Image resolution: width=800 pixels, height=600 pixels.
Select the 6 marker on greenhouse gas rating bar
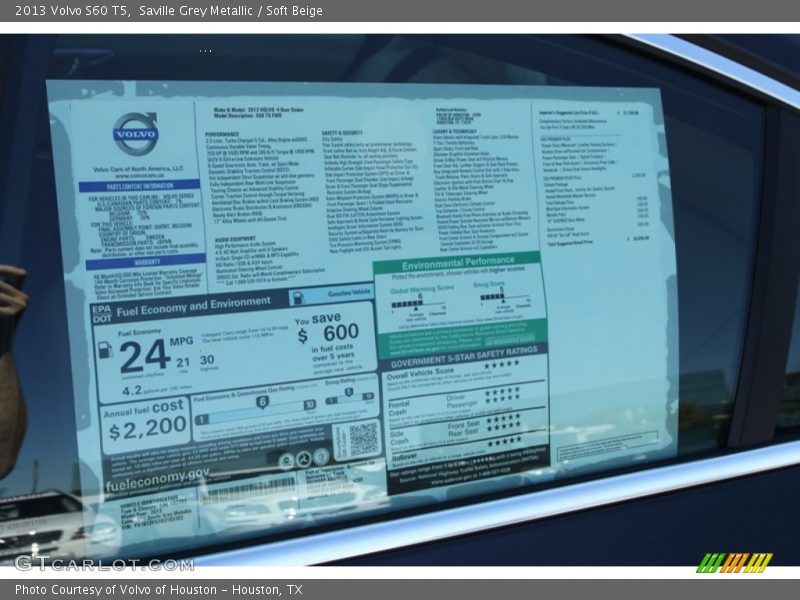(x=262, y=402)
